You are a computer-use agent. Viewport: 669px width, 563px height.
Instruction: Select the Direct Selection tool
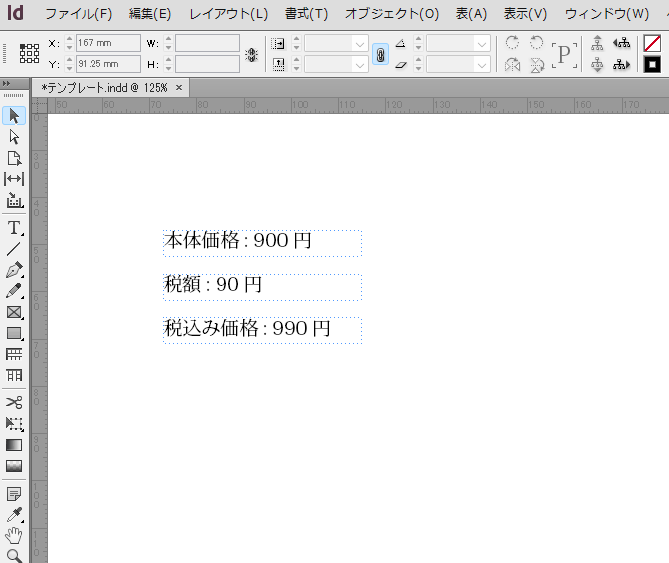[14, 137]
